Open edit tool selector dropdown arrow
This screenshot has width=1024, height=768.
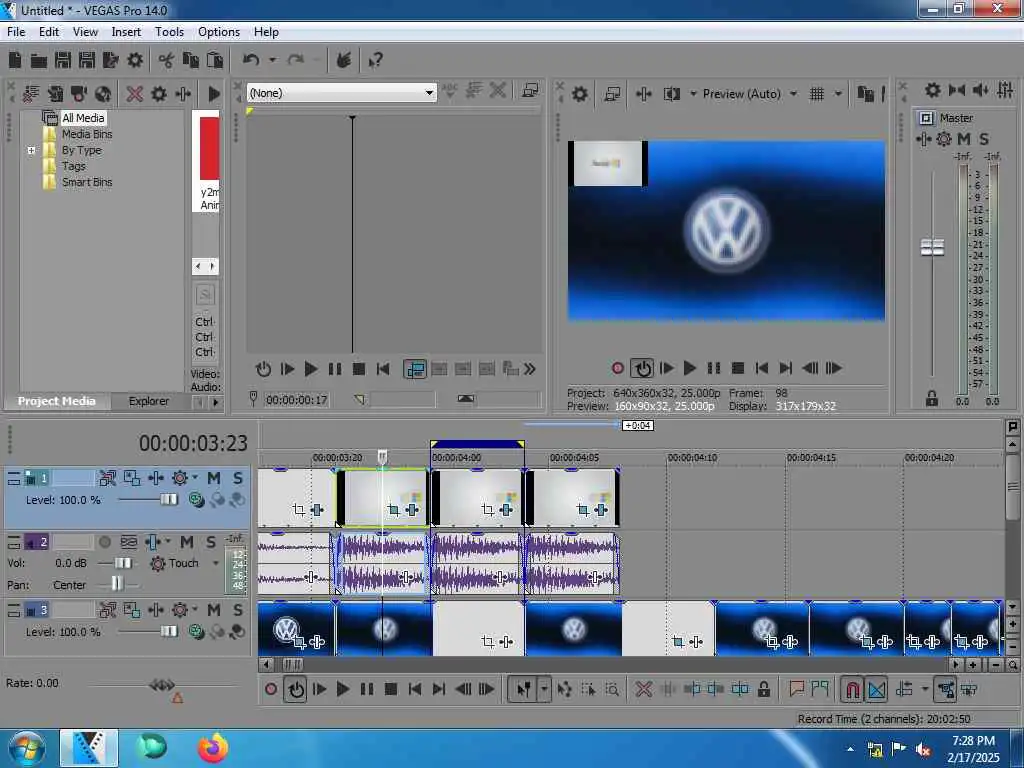coord(543,689)
